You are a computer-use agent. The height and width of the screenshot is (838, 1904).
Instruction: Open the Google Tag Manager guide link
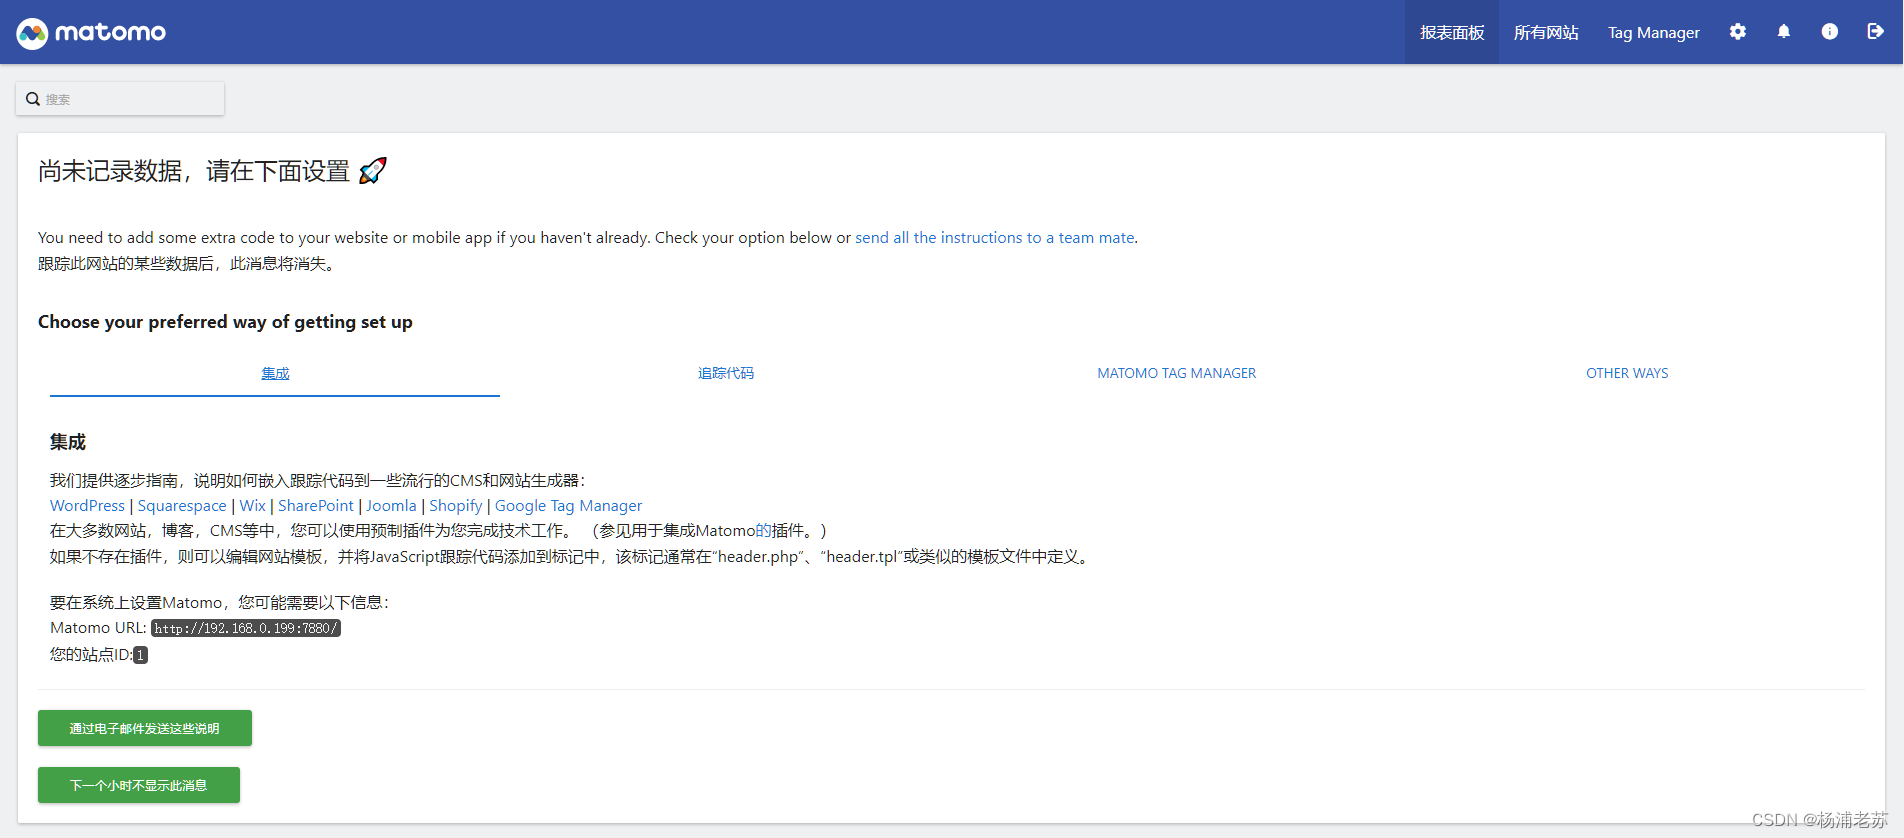pos(568,506)
